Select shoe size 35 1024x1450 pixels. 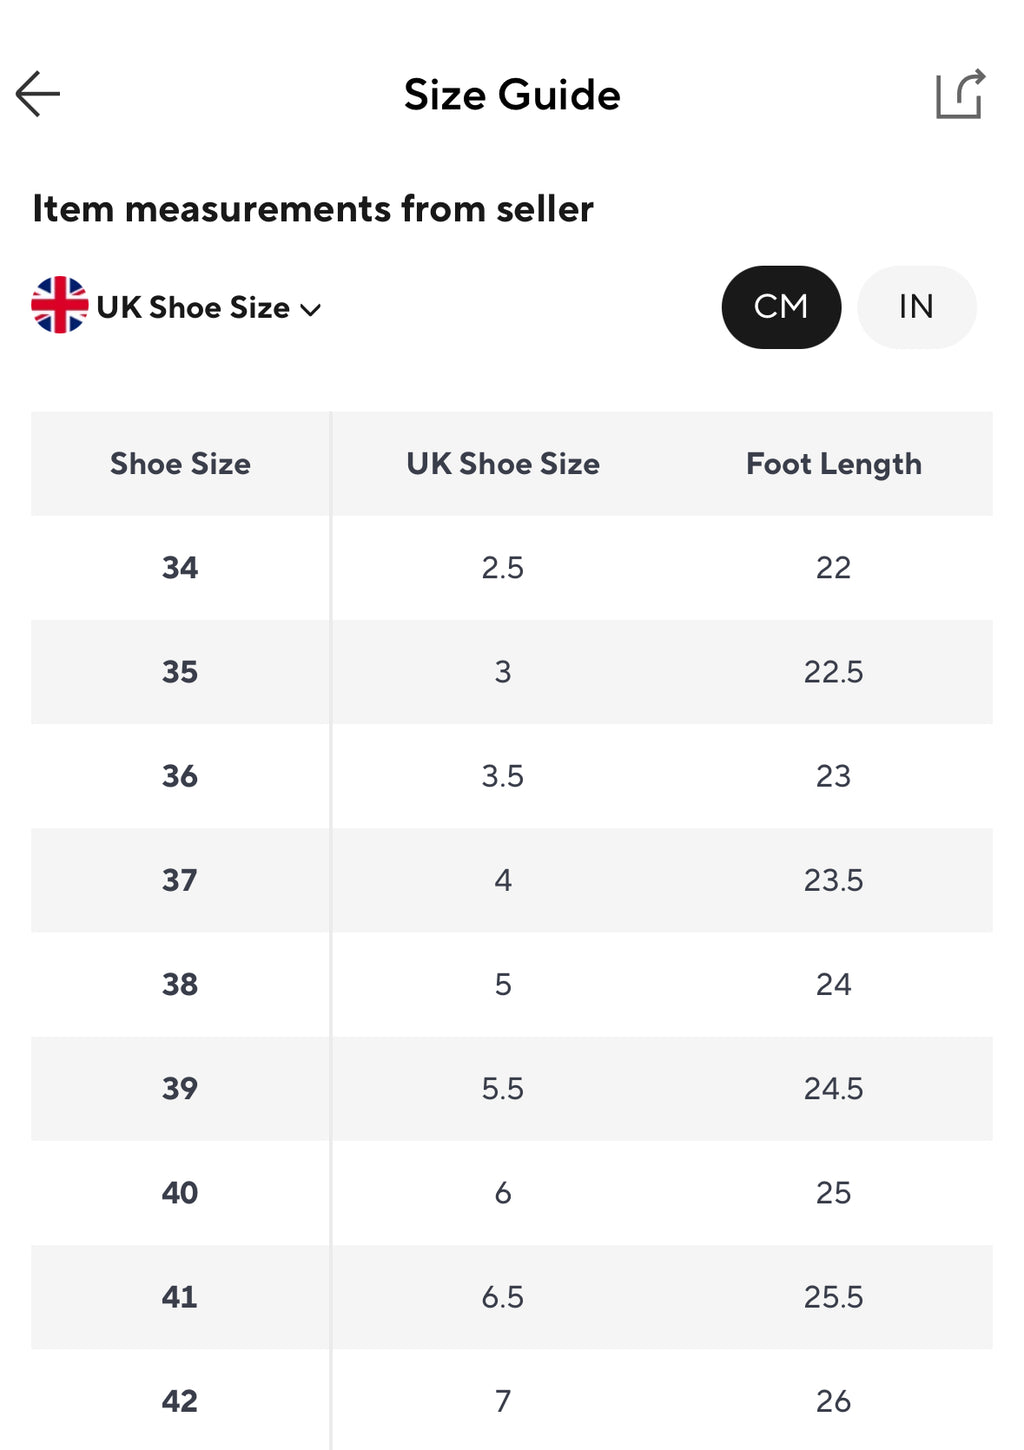[180, 672]
